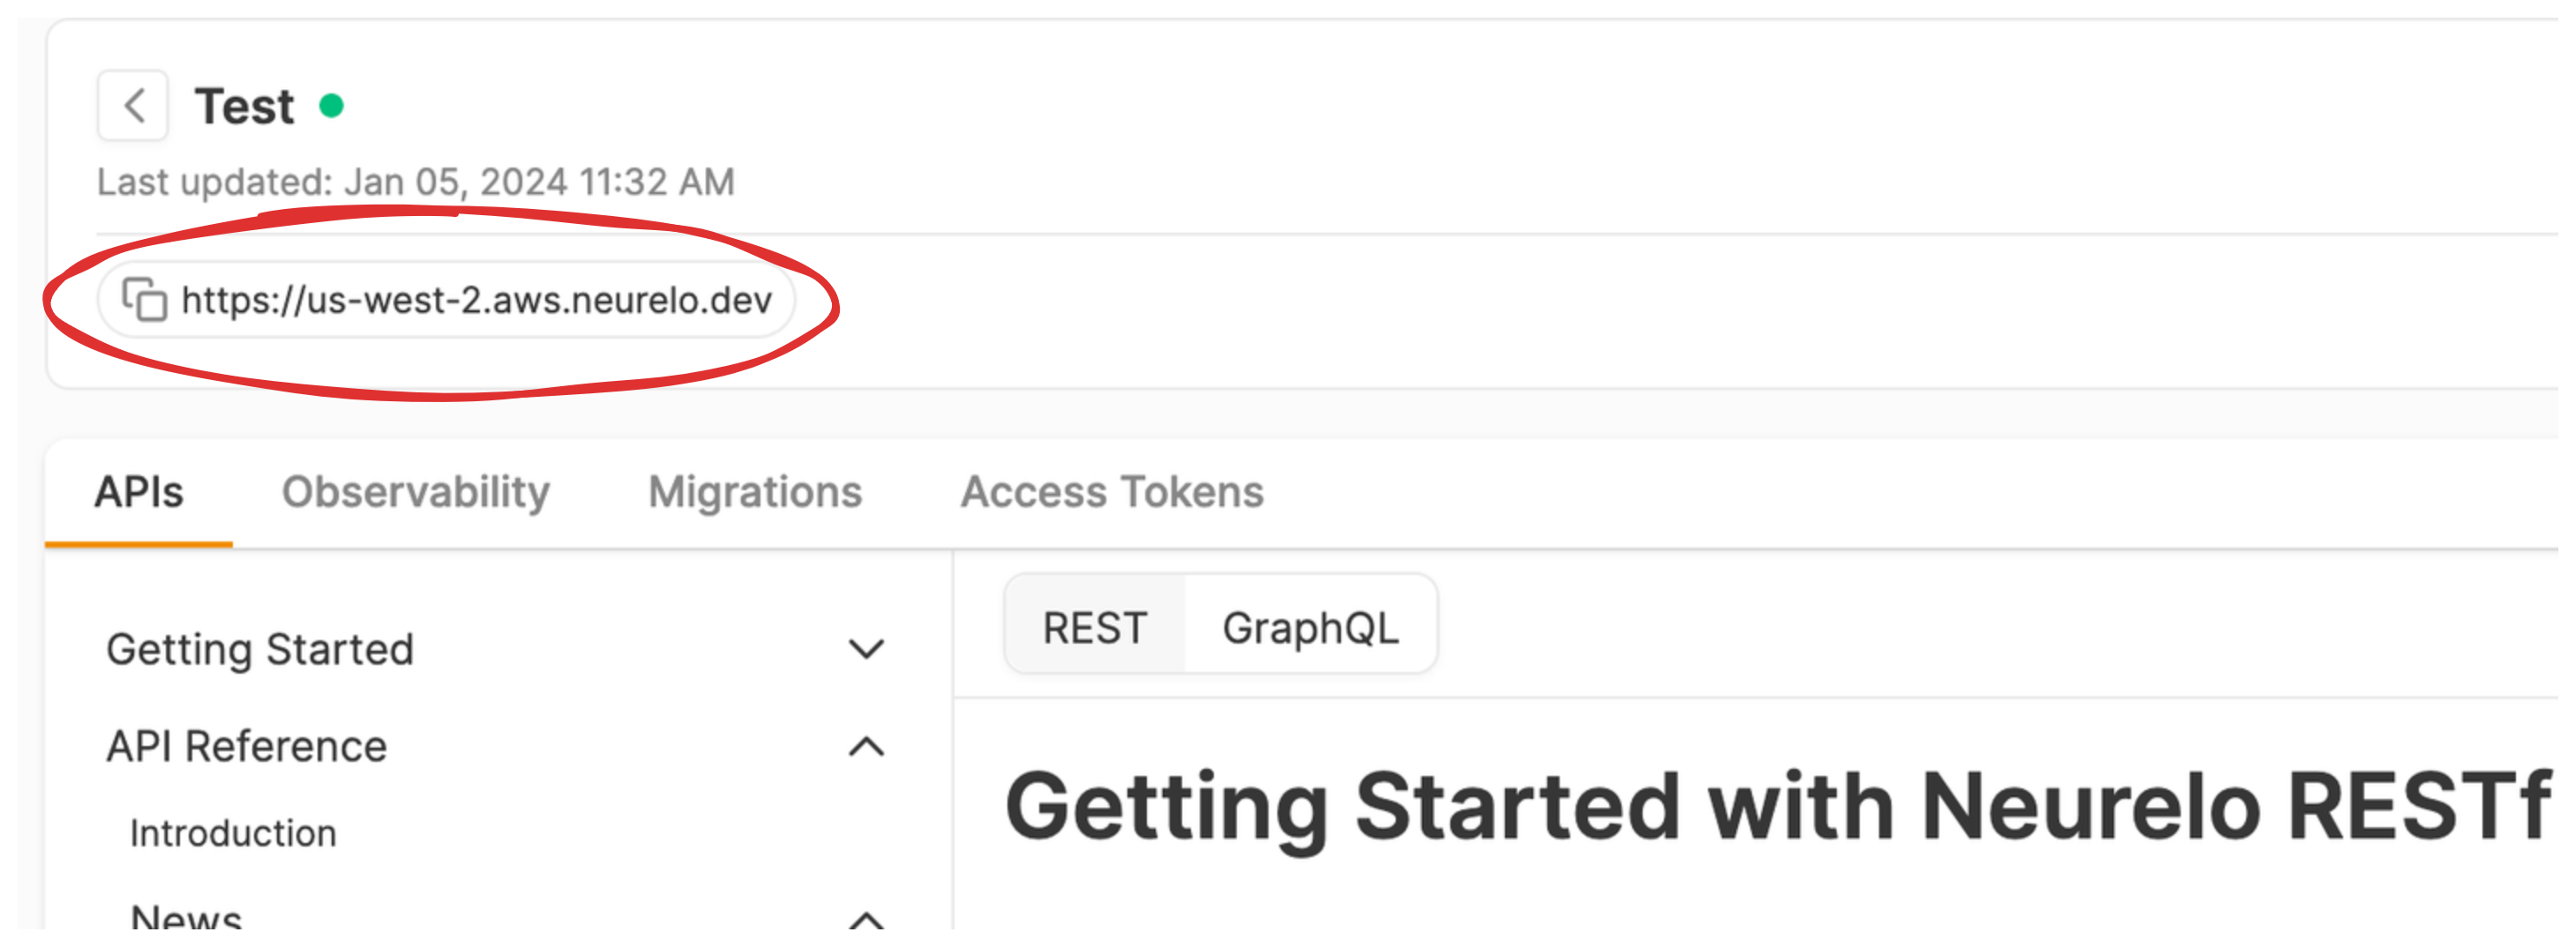Click the green status dot next to Test
Viewport: 2576px width, 947px height.
click(x=331, y=105)
